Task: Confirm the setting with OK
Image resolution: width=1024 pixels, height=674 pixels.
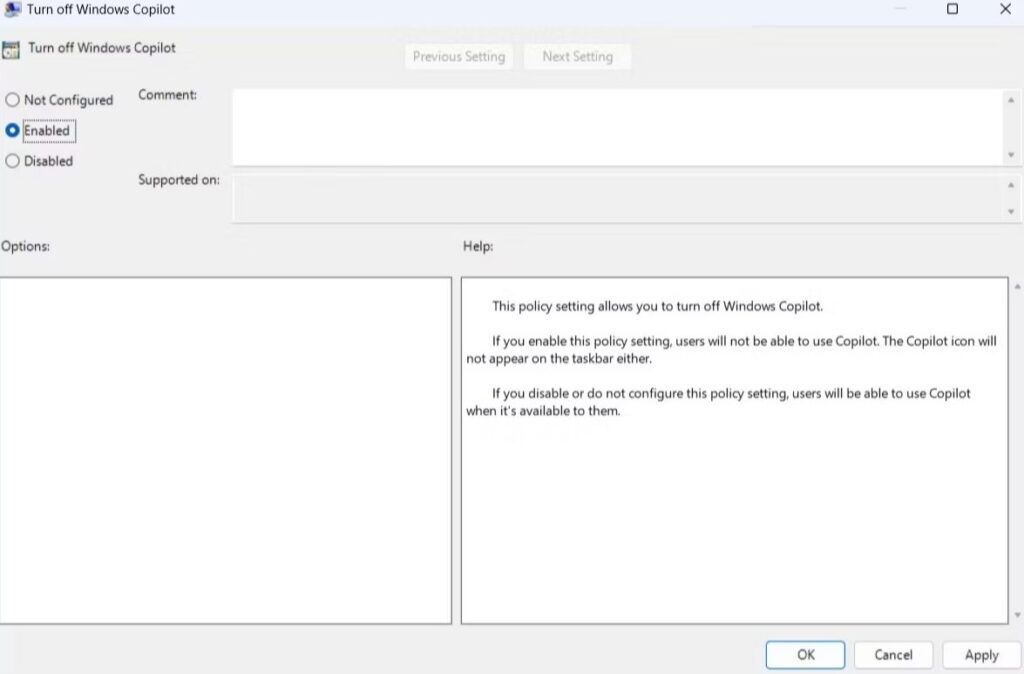Action: point(805,655)
